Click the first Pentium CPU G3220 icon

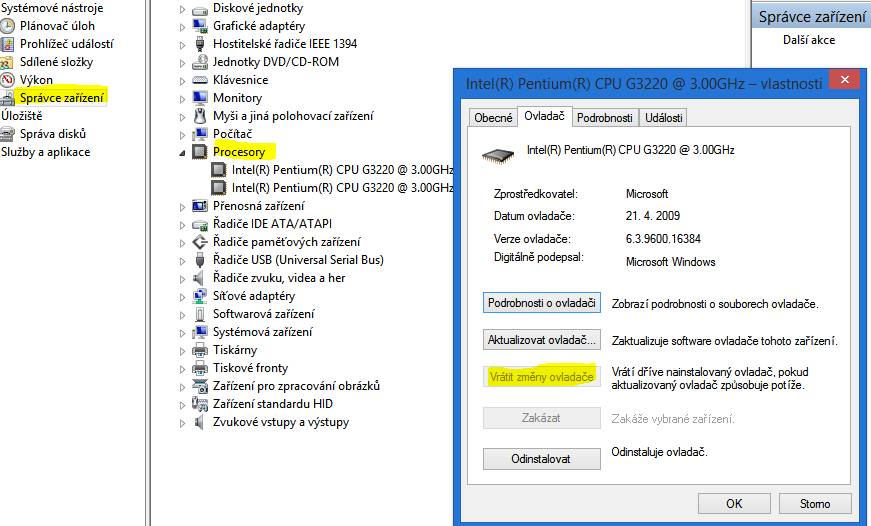pos(219,170)
